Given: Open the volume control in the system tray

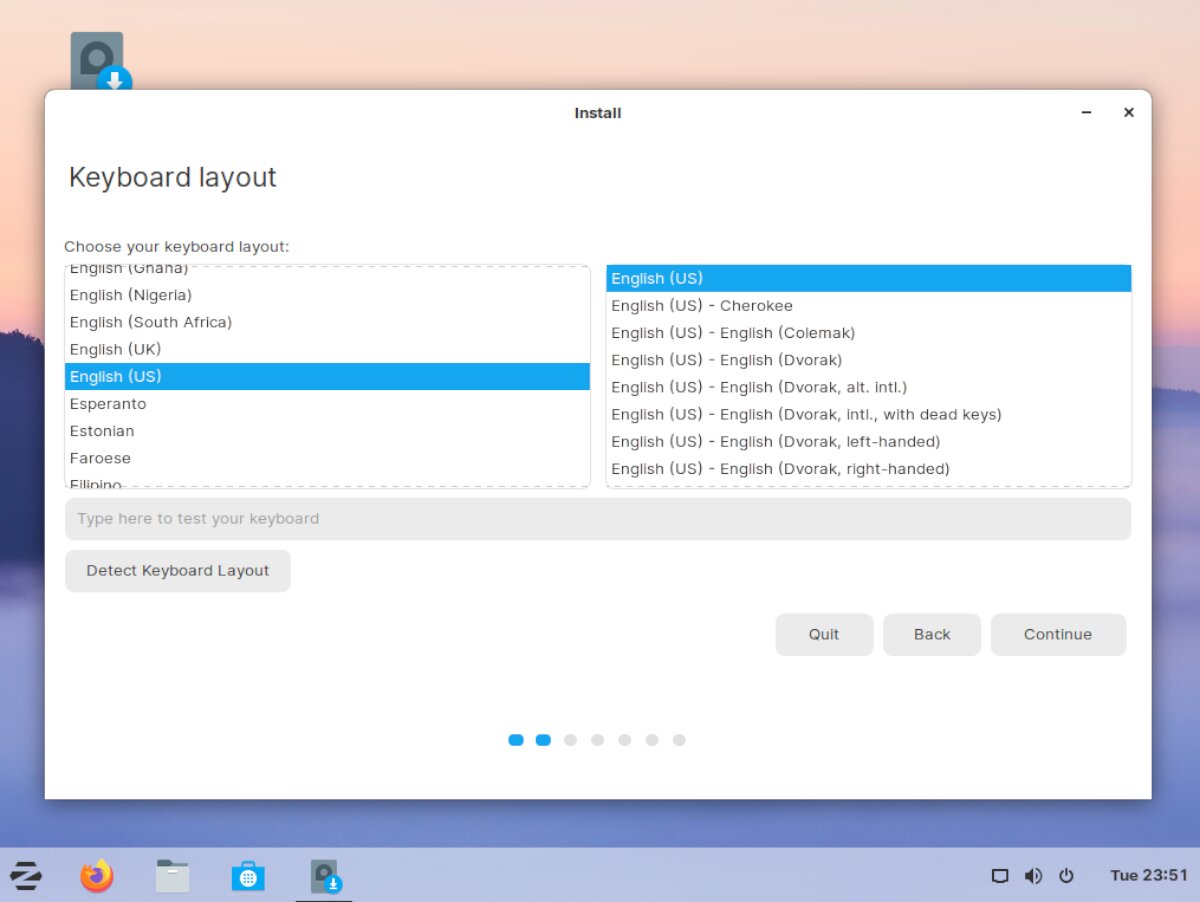Looking at the screenshot, I should coord(1033,876).
